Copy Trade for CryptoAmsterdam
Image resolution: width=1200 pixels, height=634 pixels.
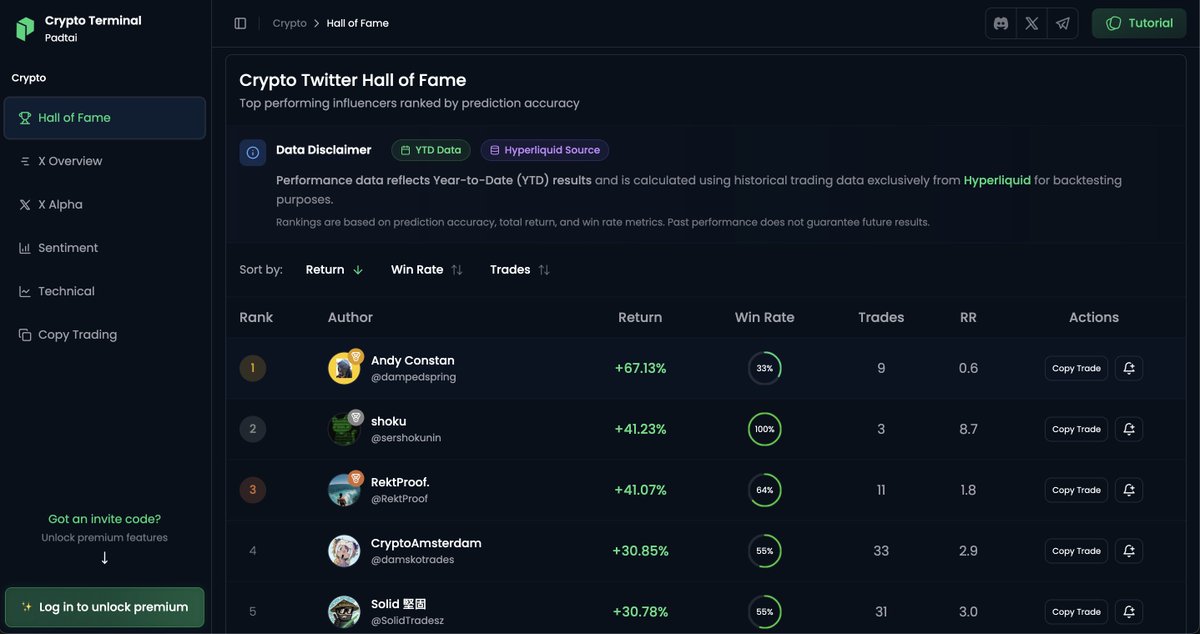pyautogui.click(x=1076, y=551)
